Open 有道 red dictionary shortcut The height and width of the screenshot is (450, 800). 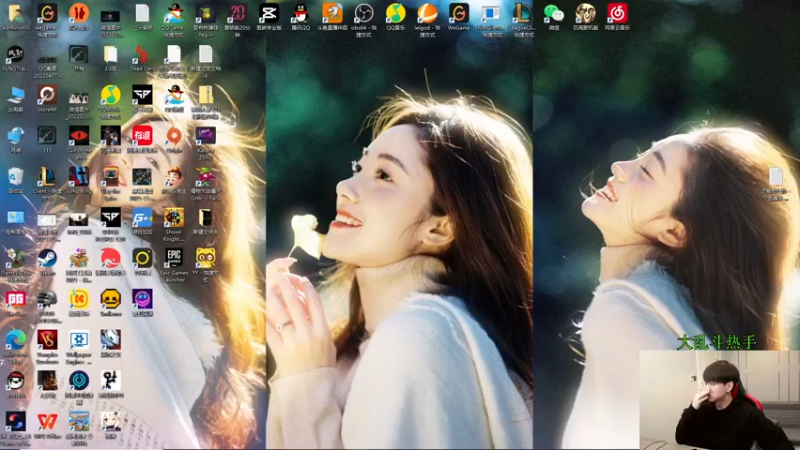(x=142, y=136)
